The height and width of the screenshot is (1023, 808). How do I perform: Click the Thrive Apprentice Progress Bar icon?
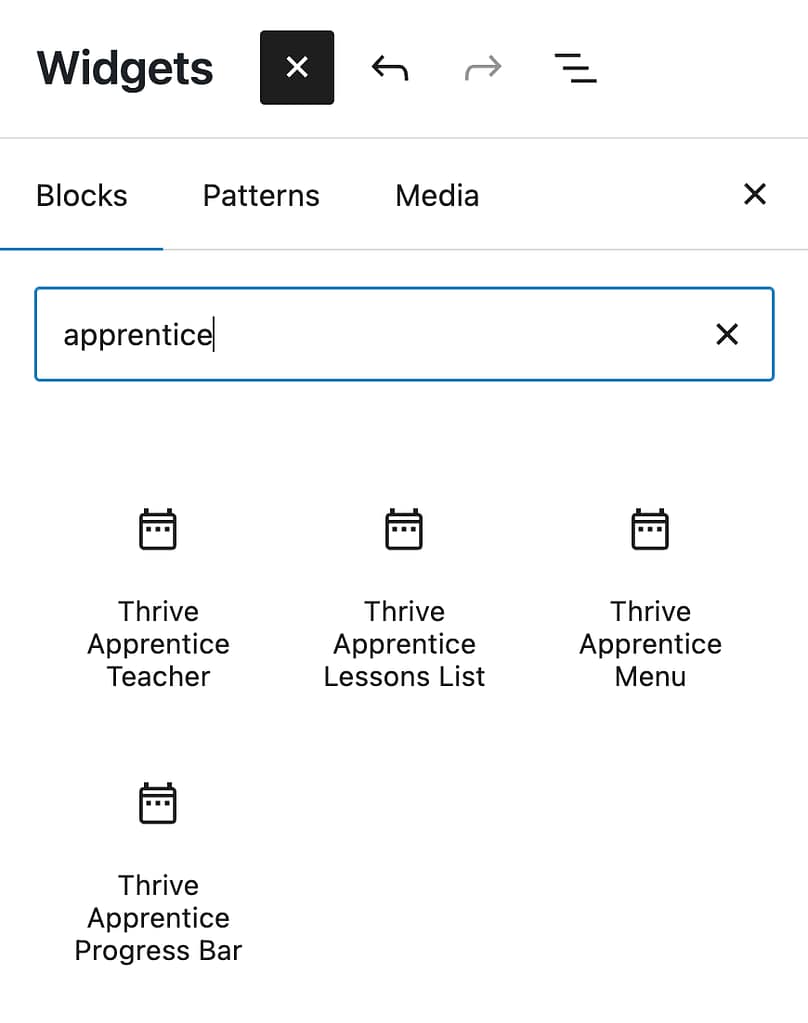click(x=158, y=804)
